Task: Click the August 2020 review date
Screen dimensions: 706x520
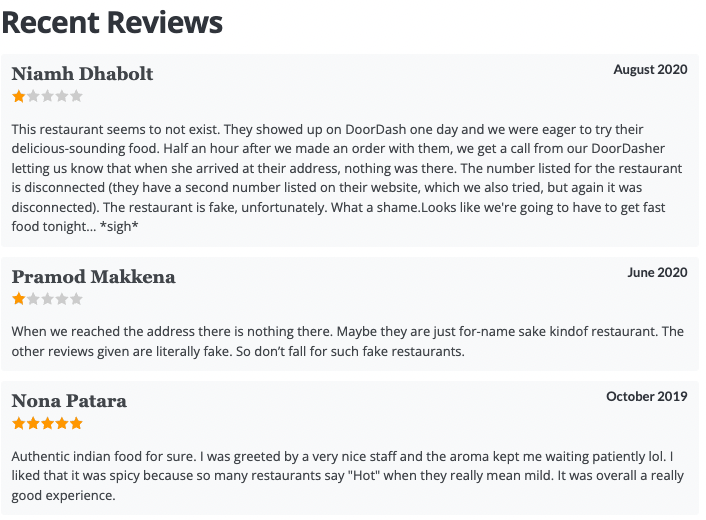Action: [x=650, y=70]
